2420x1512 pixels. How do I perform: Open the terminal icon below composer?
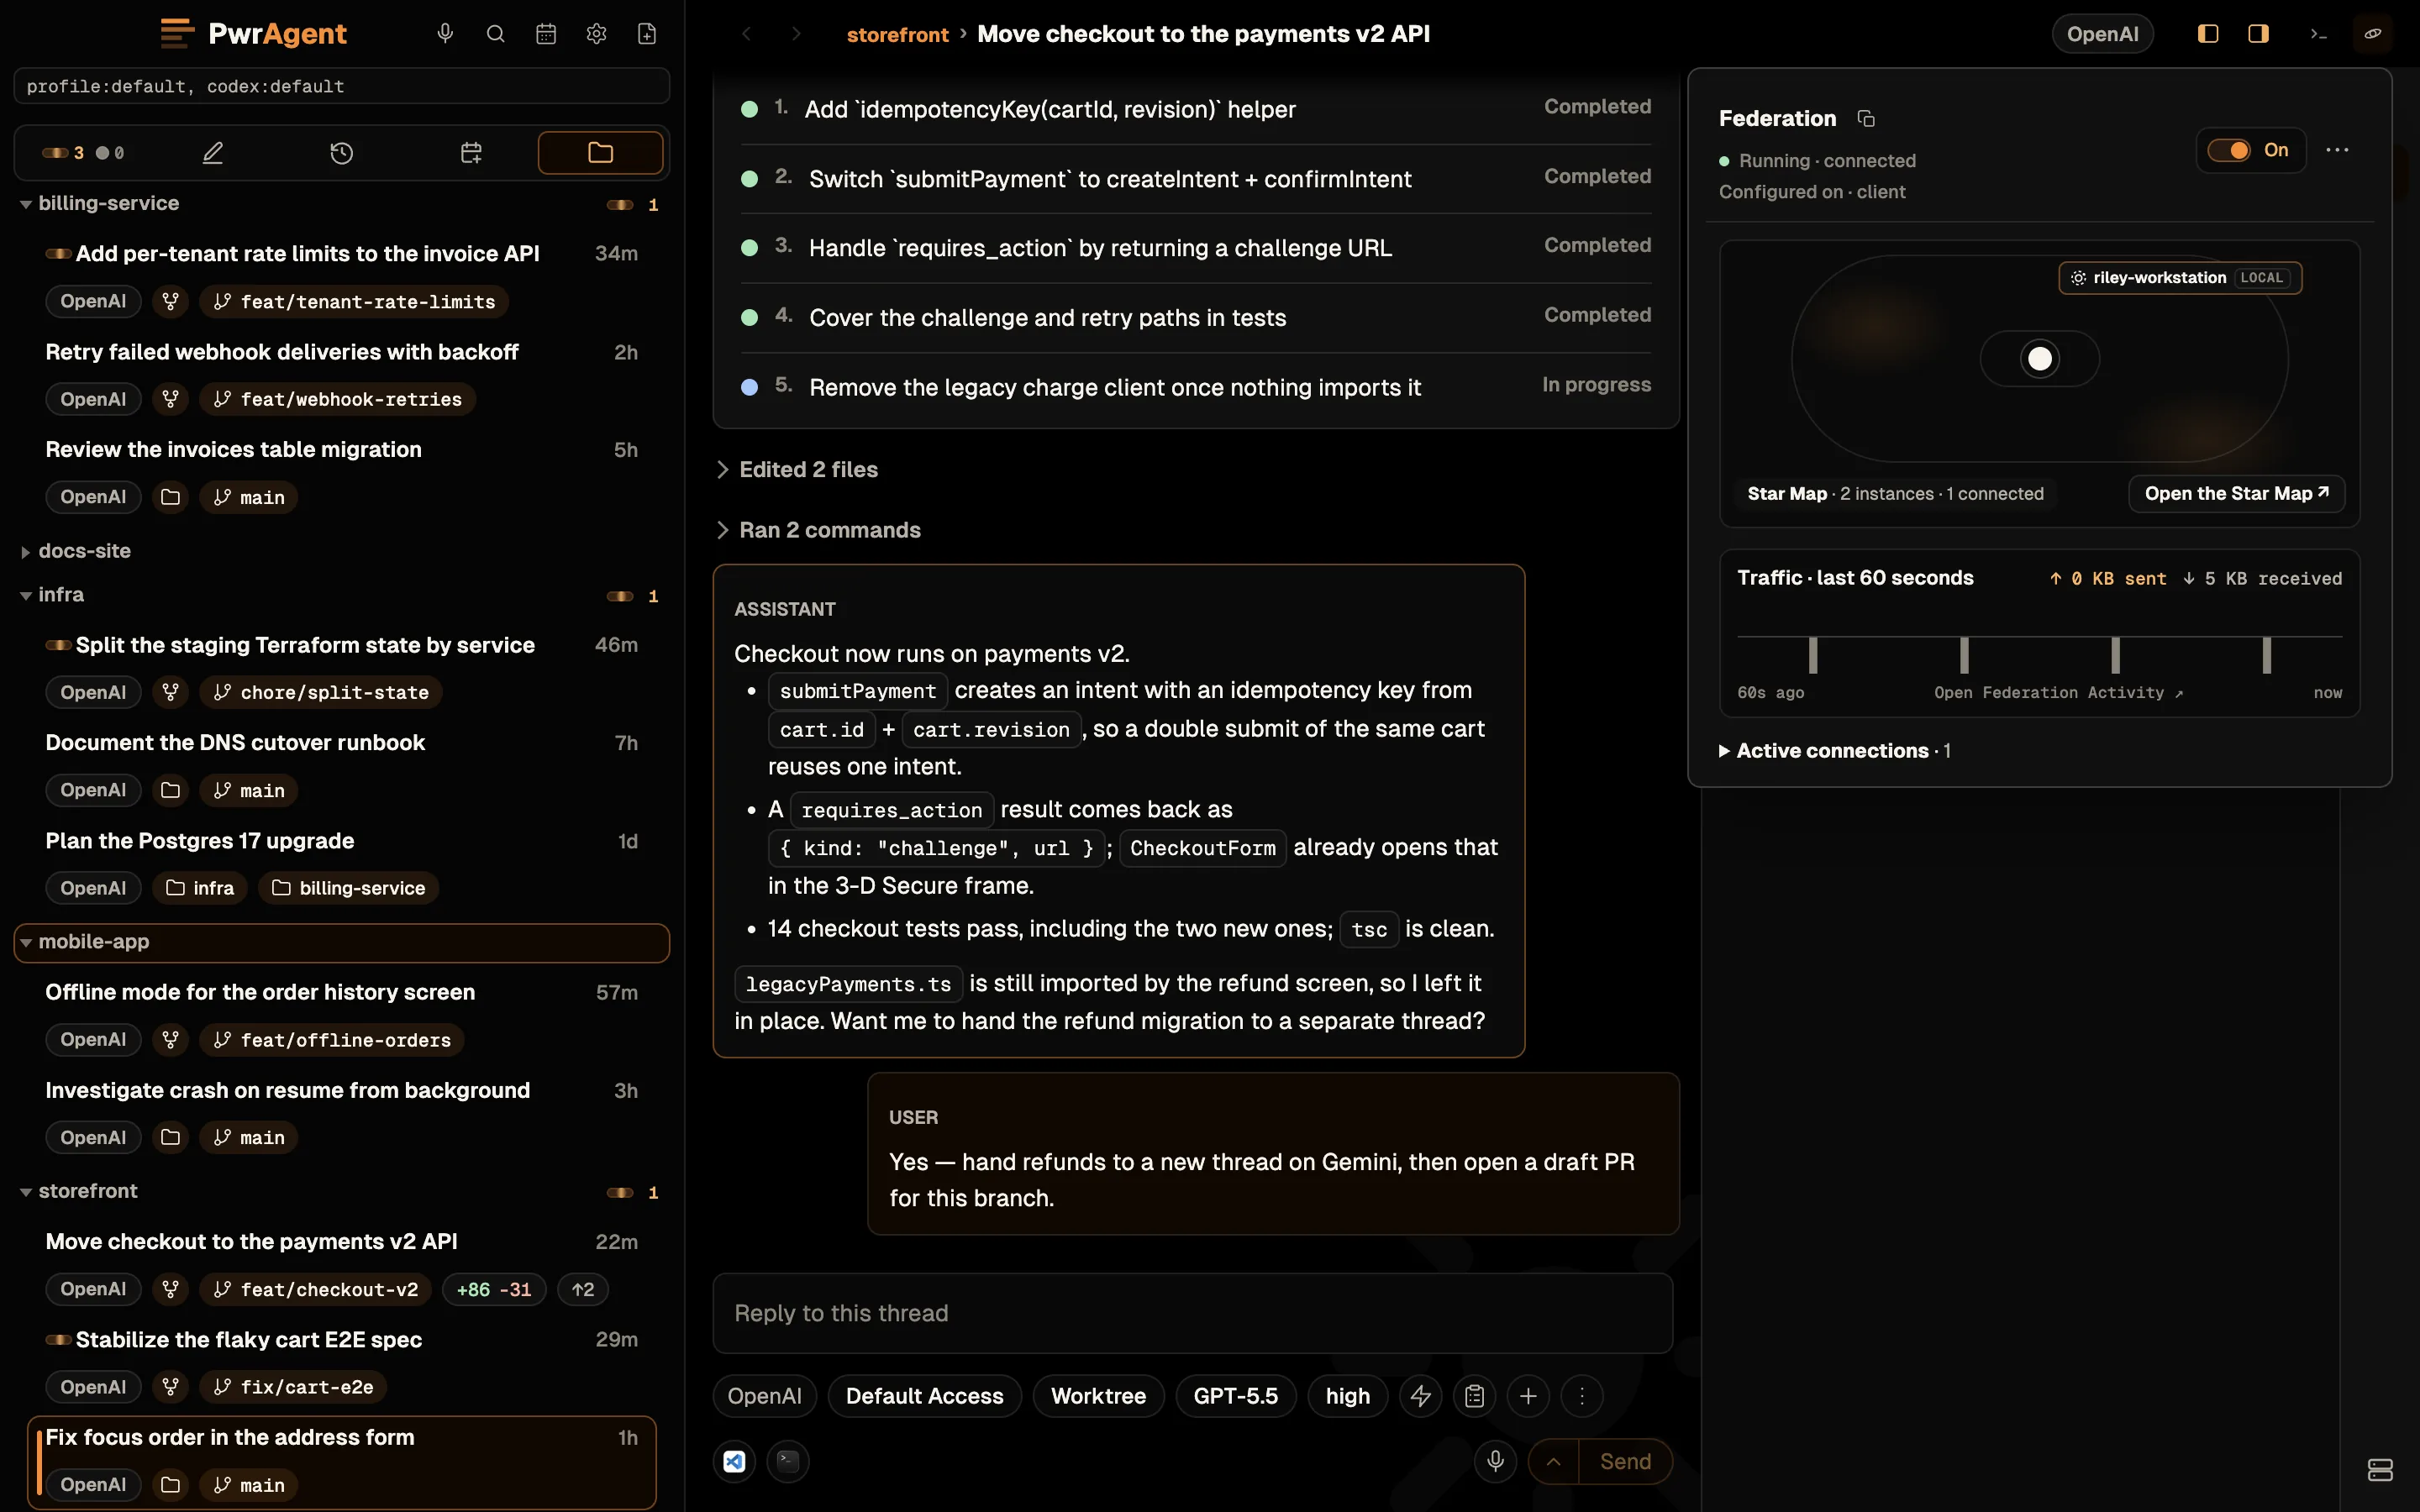tap(788, 1462)
